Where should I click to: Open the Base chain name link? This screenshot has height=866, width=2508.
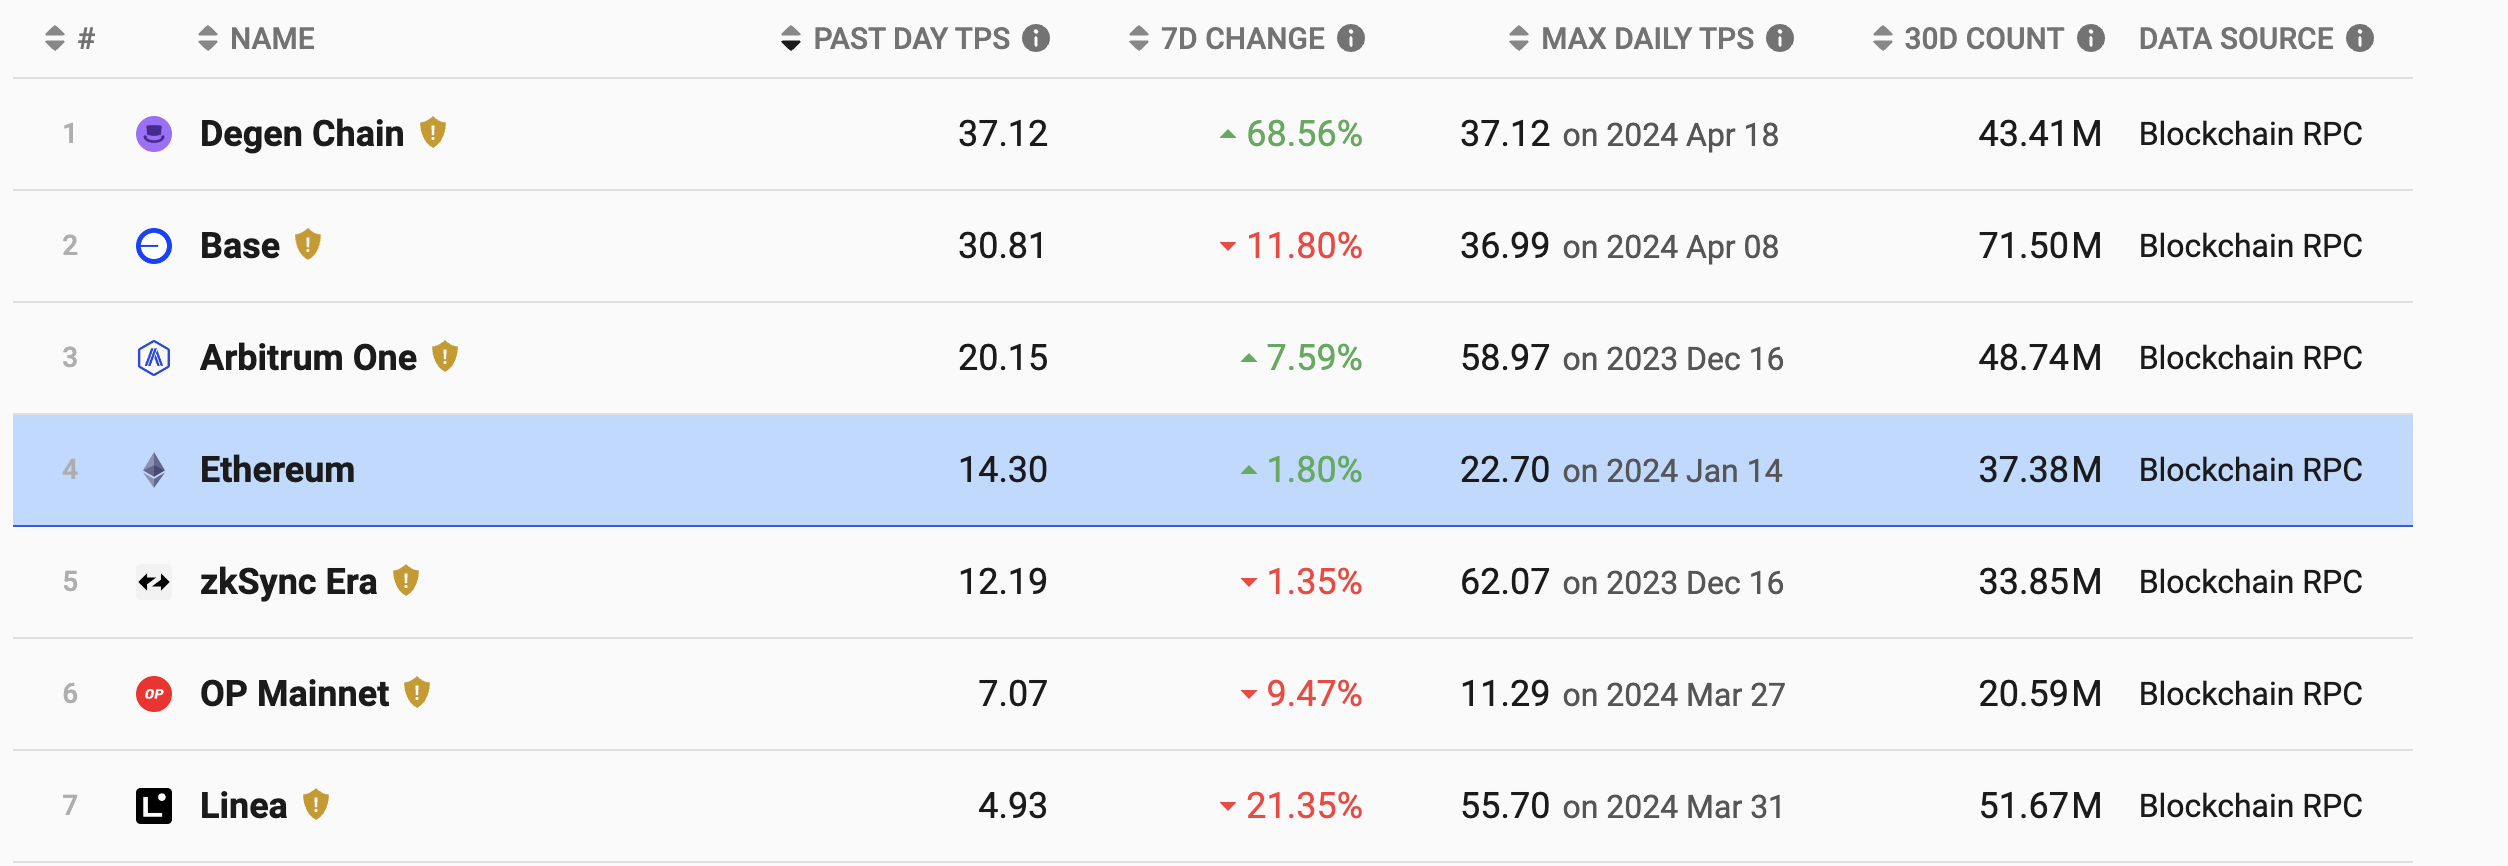[x=240, y=246]
